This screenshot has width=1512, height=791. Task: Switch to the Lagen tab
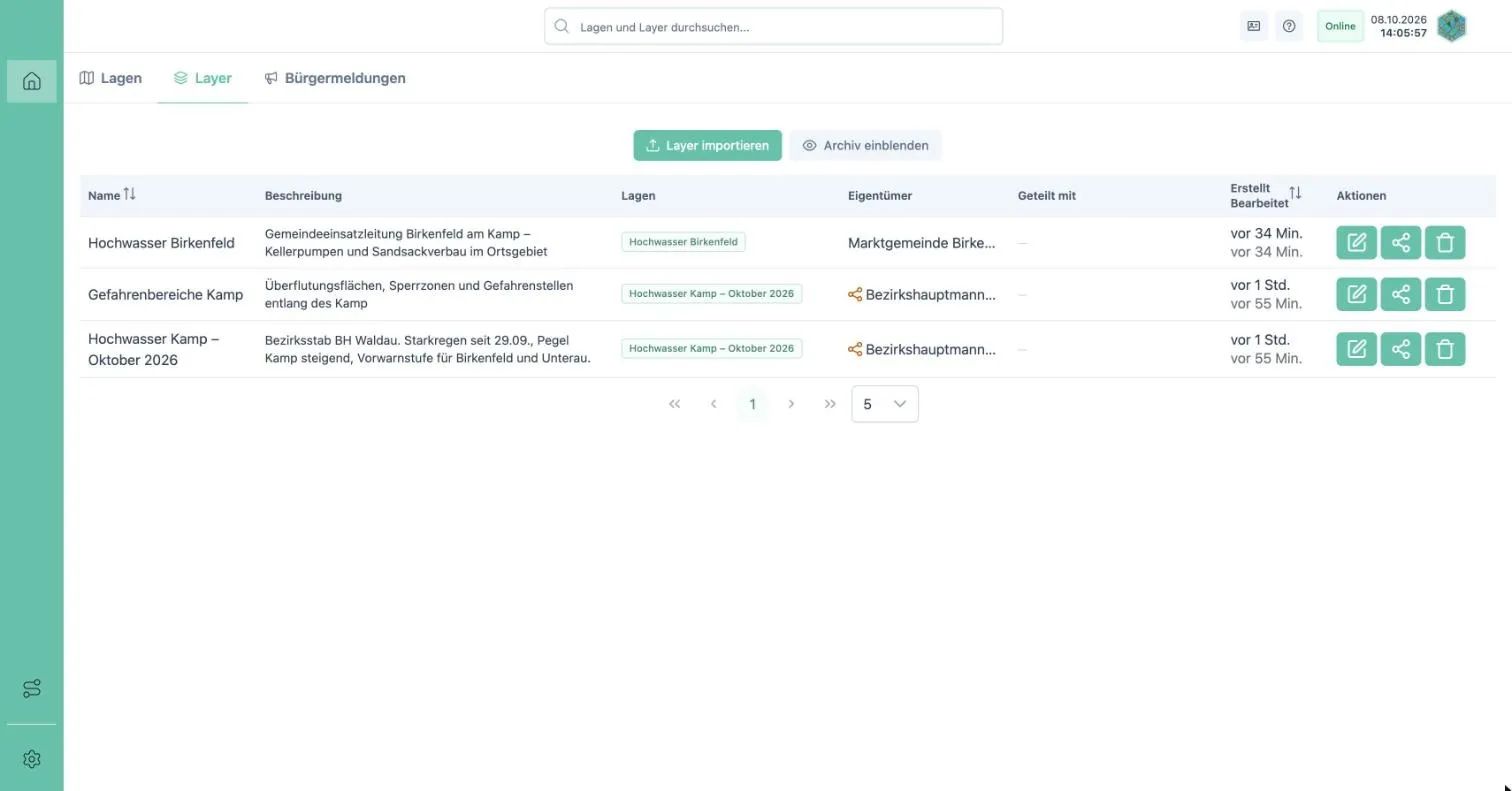click(111, 78)
